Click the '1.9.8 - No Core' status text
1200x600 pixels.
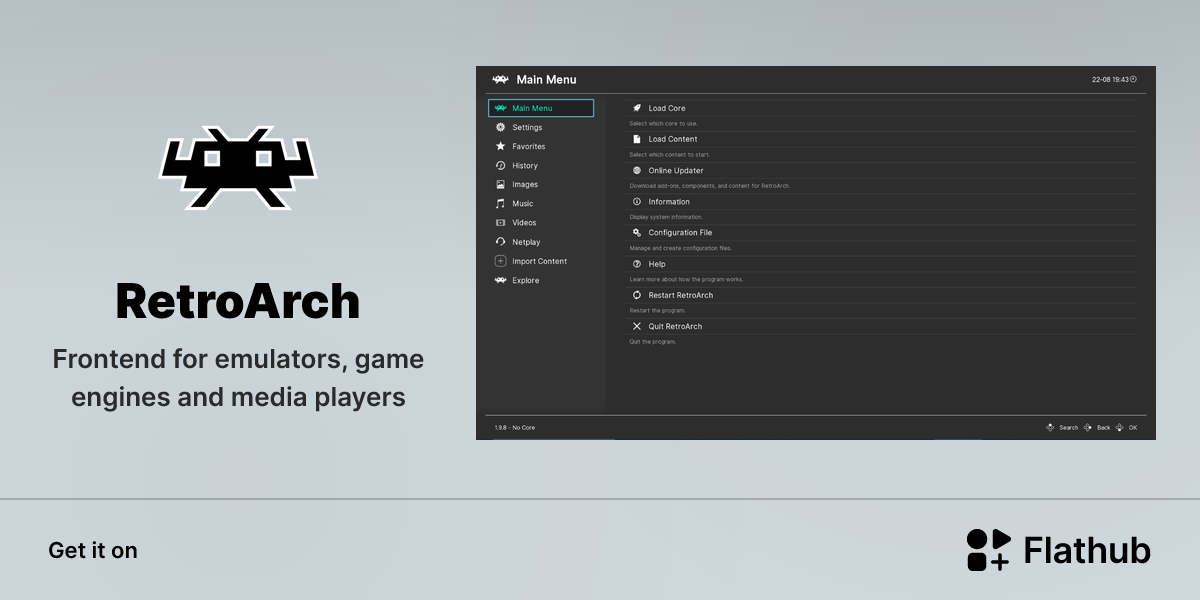coord(515,428)
